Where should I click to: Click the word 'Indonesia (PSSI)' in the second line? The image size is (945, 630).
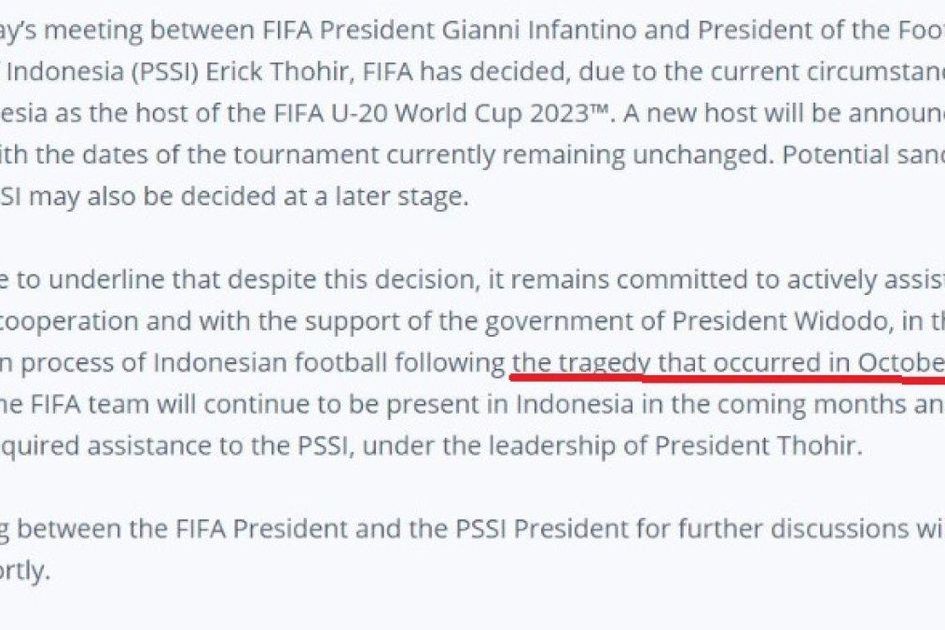click(103, 72)
